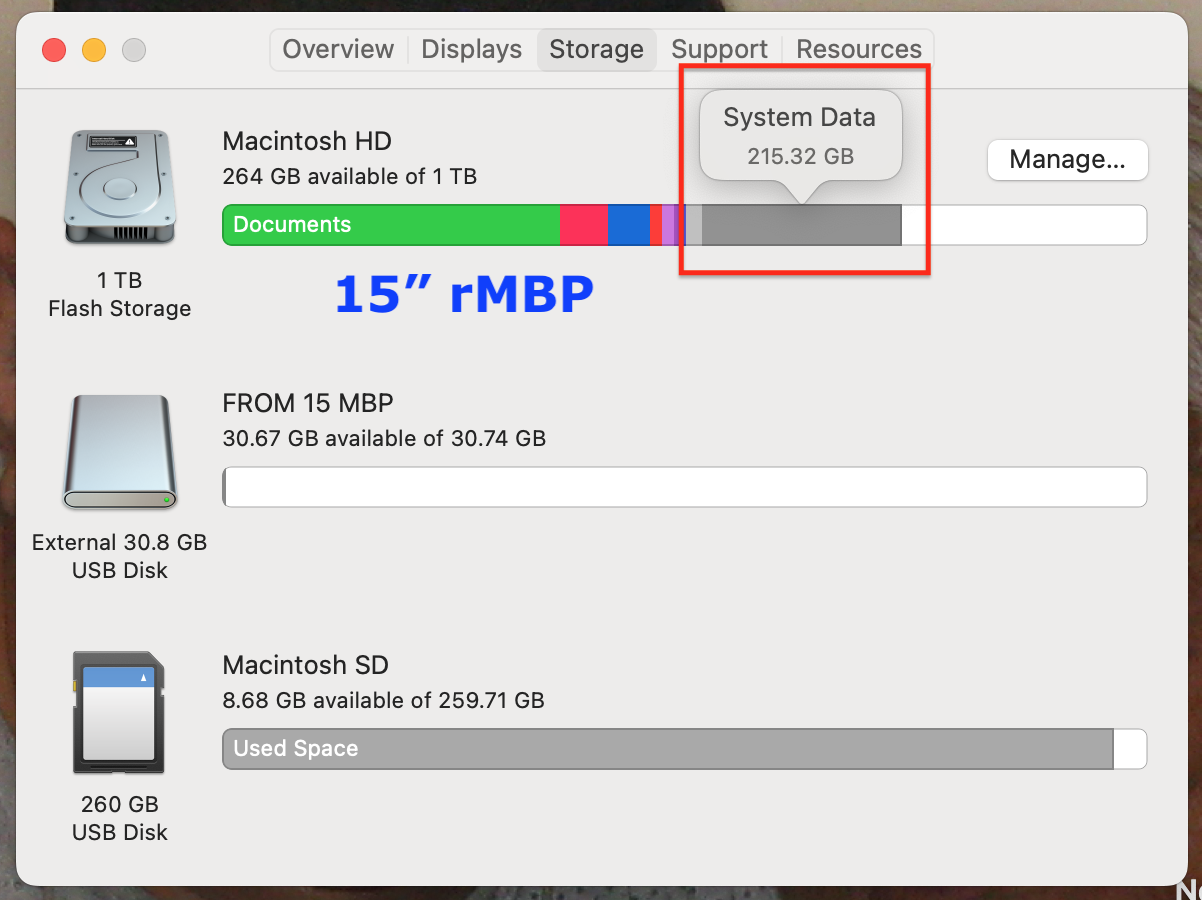The height and width of the screenshot is (900, 1202).
Task: Open the Resources tab
Action: click(859, 49)
